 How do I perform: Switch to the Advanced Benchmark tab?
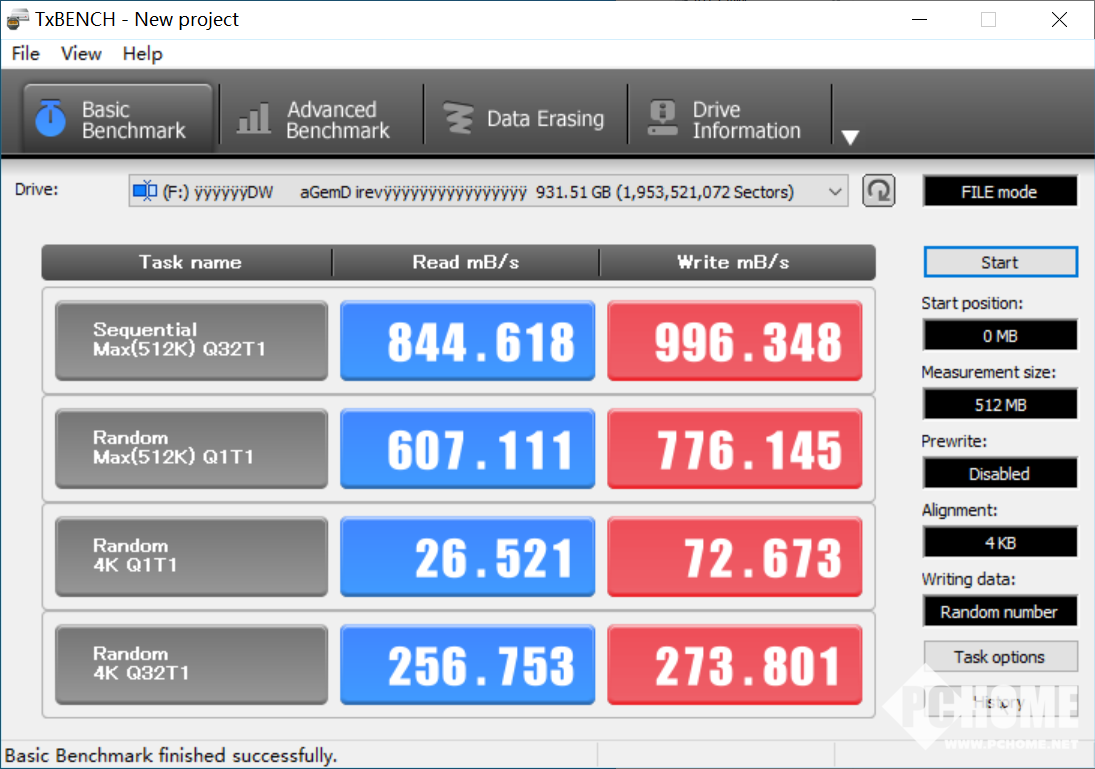pyautogui.click(x=321, y=119)
